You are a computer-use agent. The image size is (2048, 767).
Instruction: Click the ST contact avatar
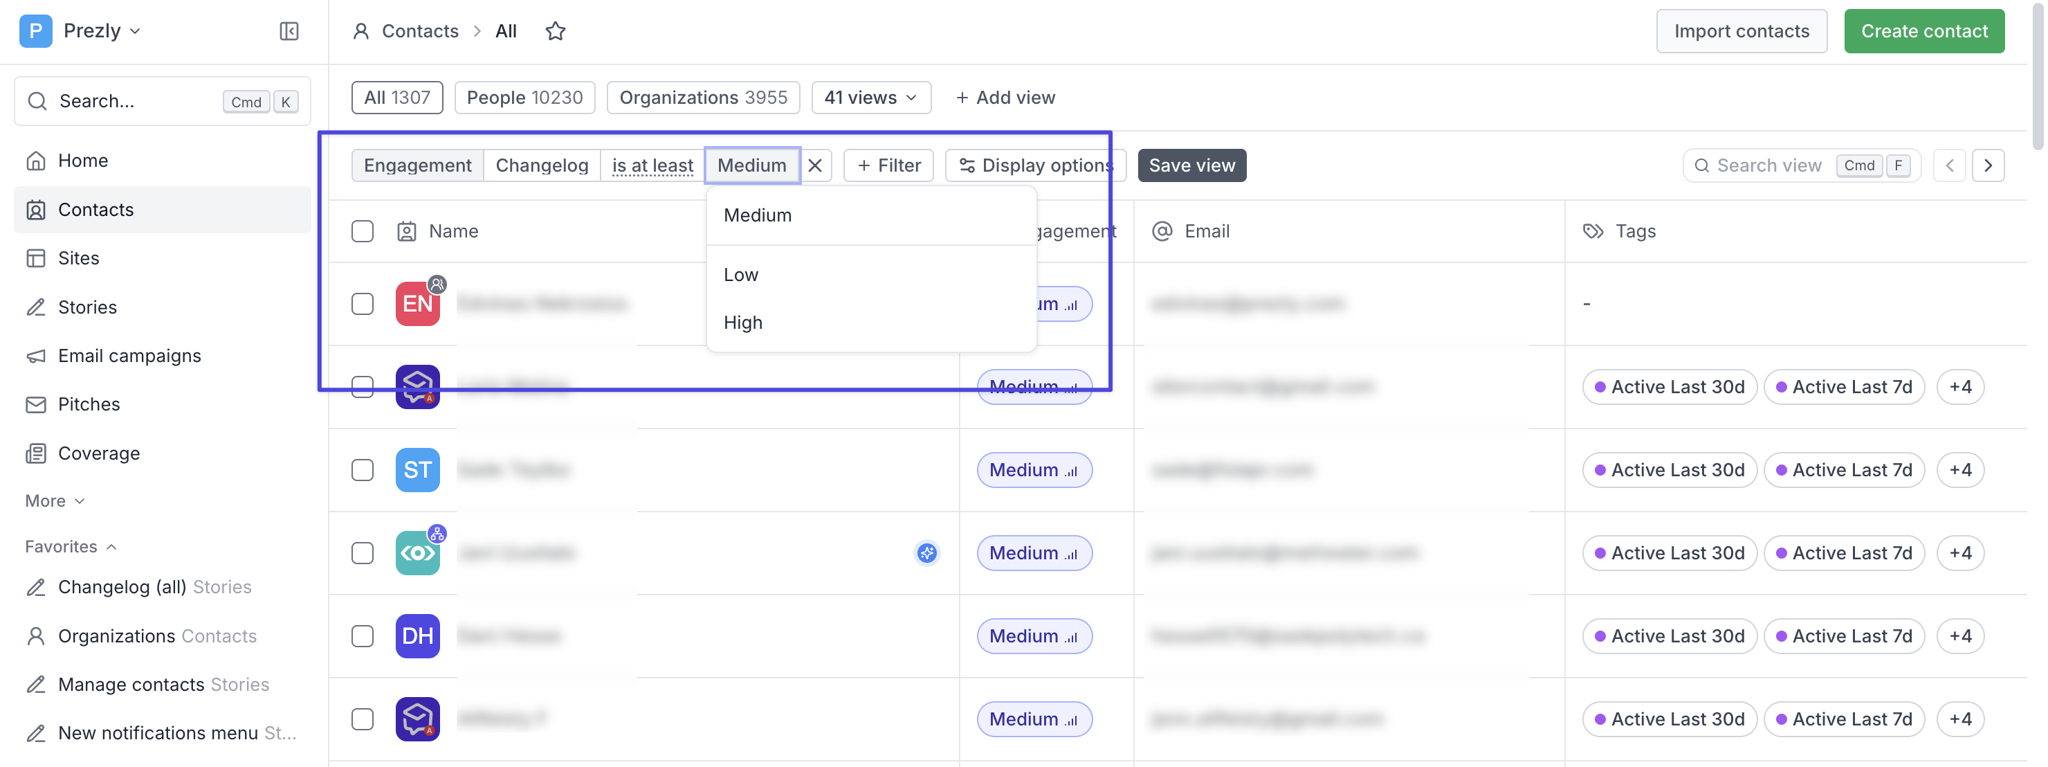point(418,470)
